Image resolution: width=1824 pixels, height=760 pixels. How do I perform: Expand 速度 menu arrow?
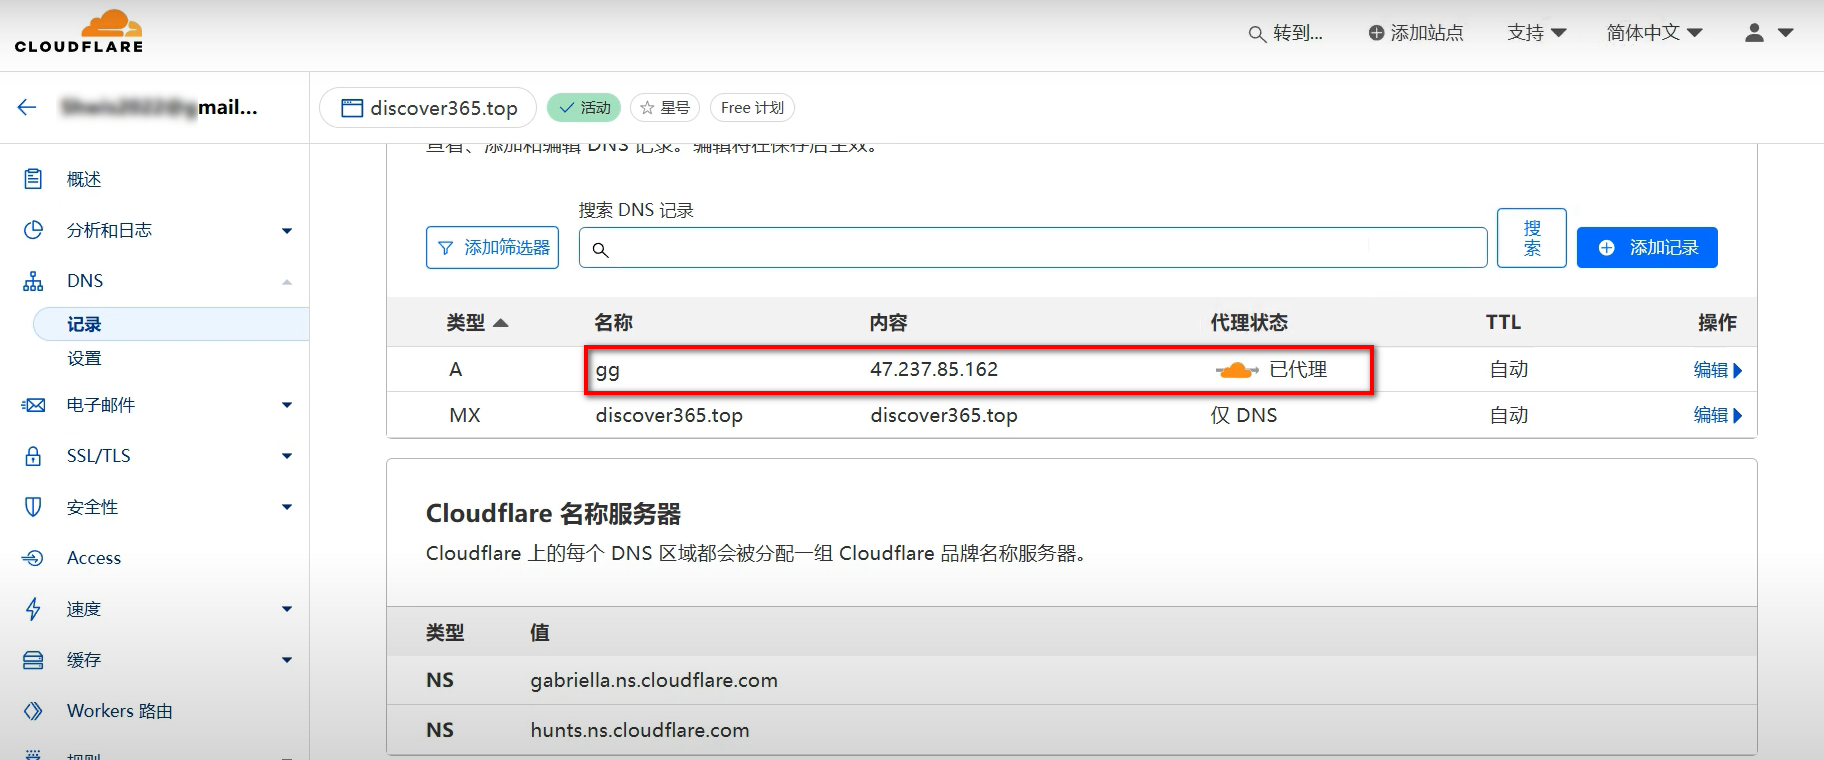click(x=287, y=609)
